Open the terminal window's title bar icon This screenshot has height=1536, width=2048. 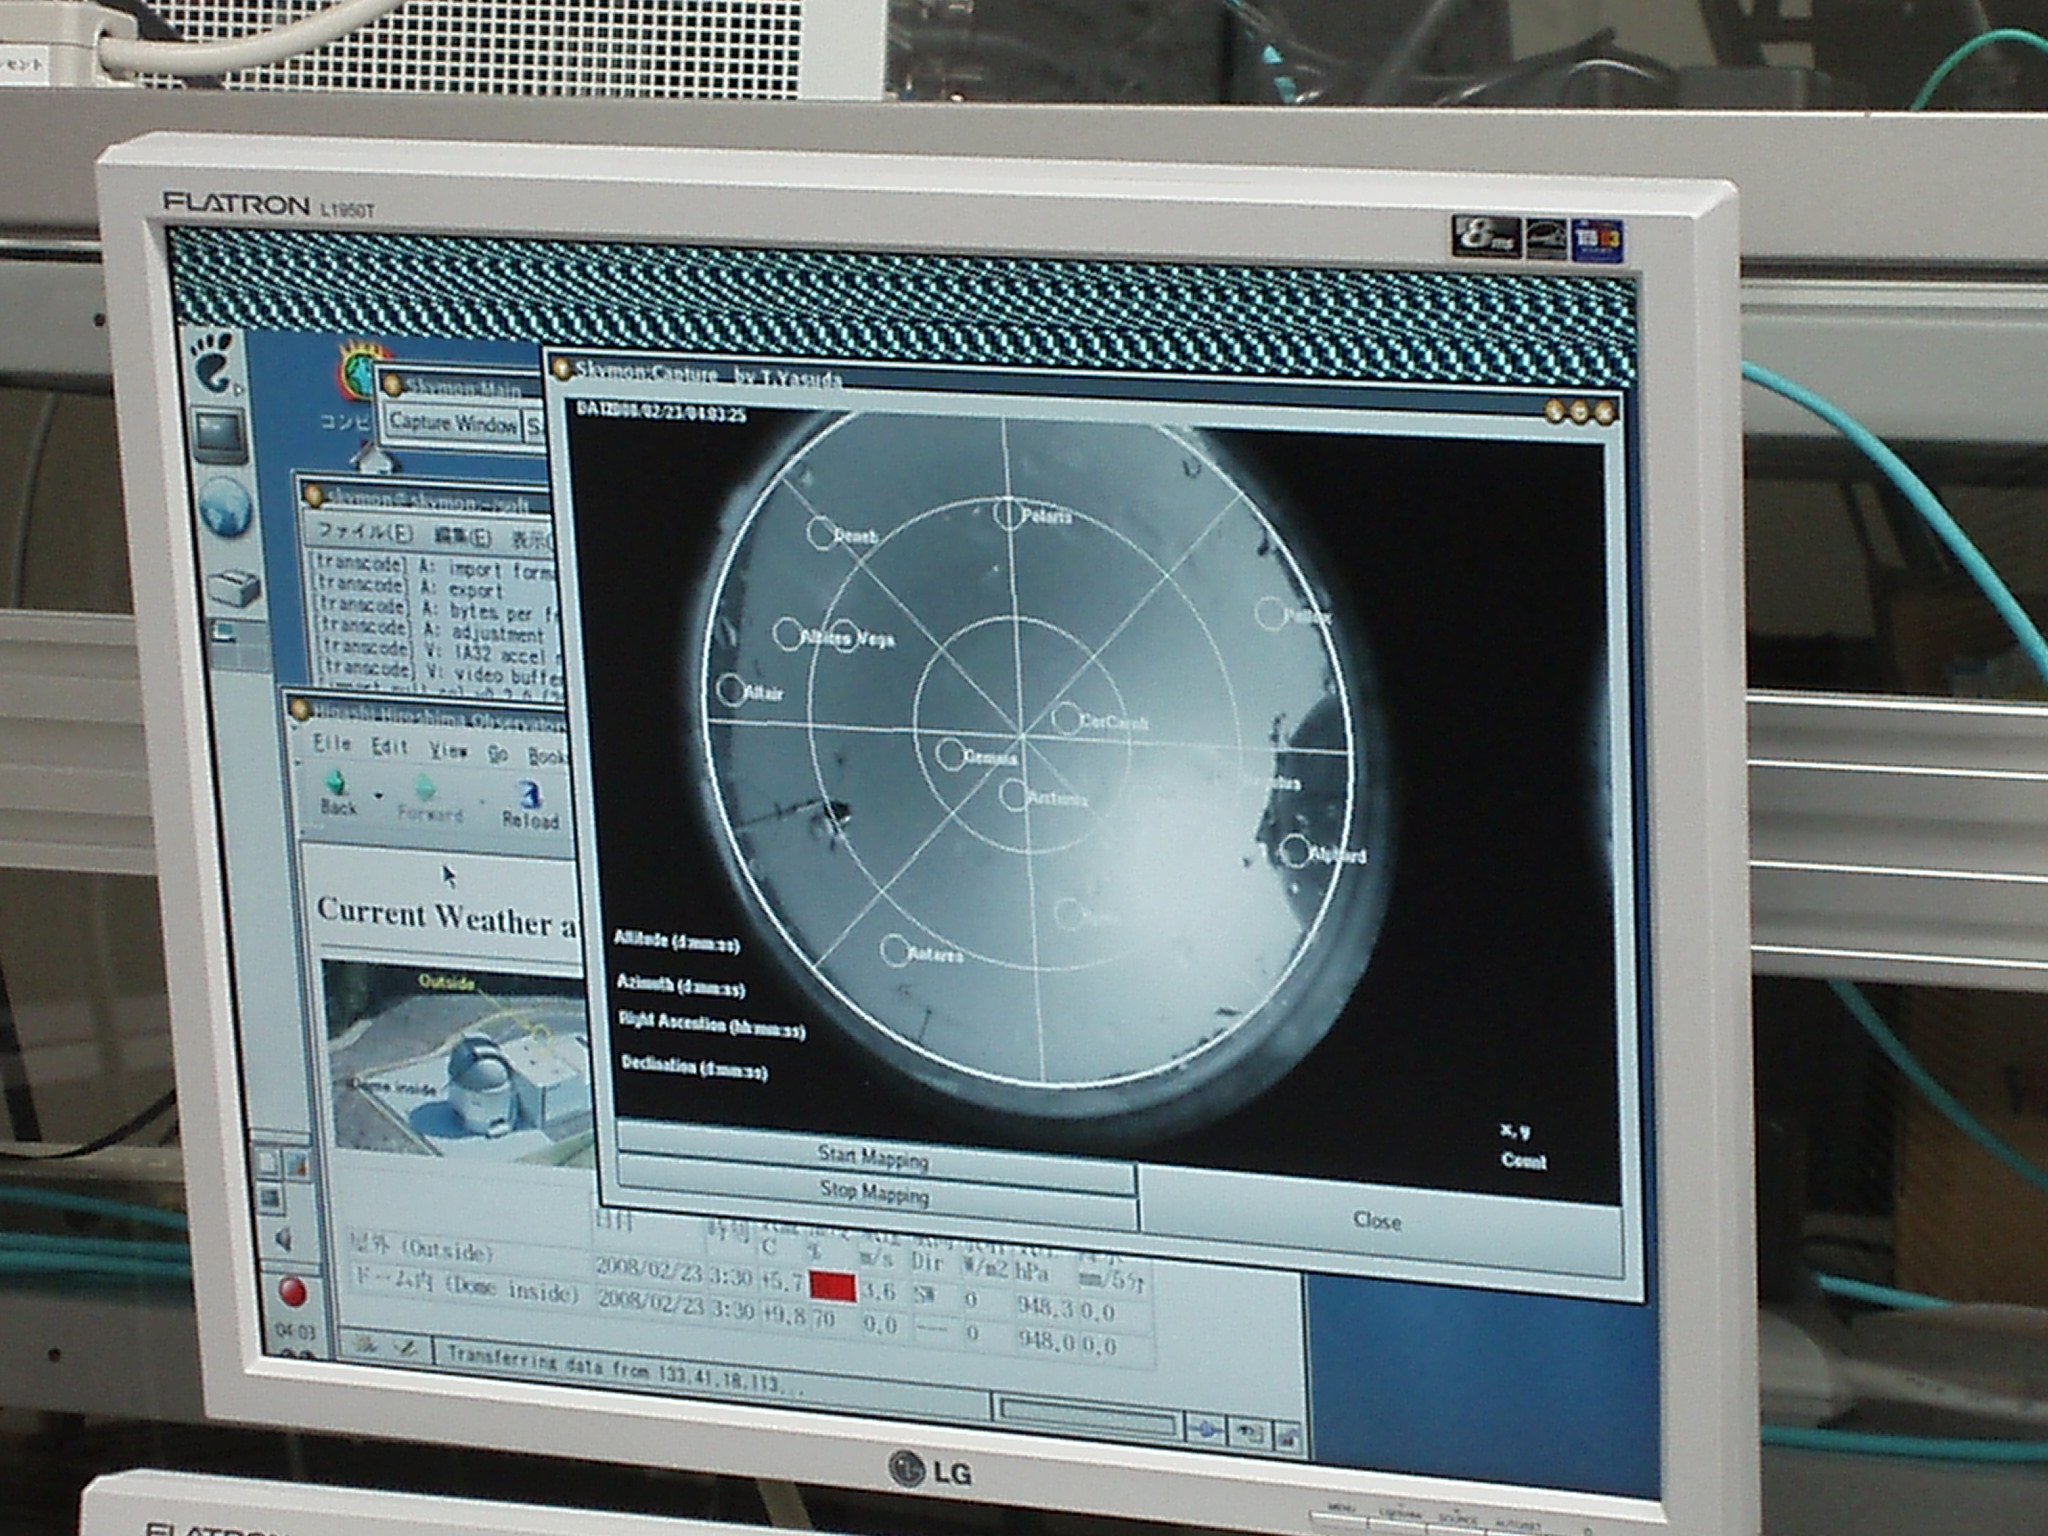point(315,494)
